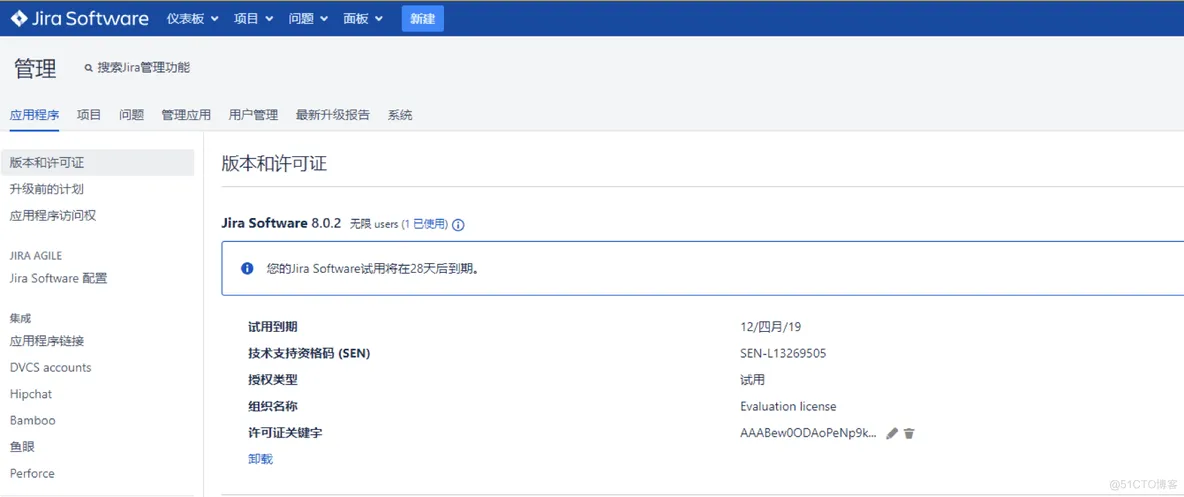Open Hipchat integration in sidebar
Viewport: 1184px width, 497px height.
[31, 394]
